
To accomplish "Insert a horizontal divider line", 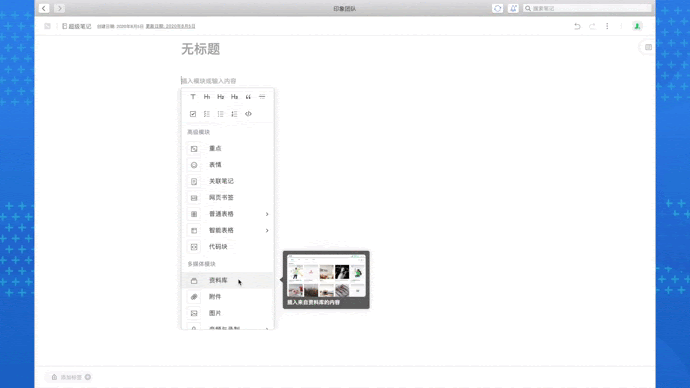I will tap(262, 96).
